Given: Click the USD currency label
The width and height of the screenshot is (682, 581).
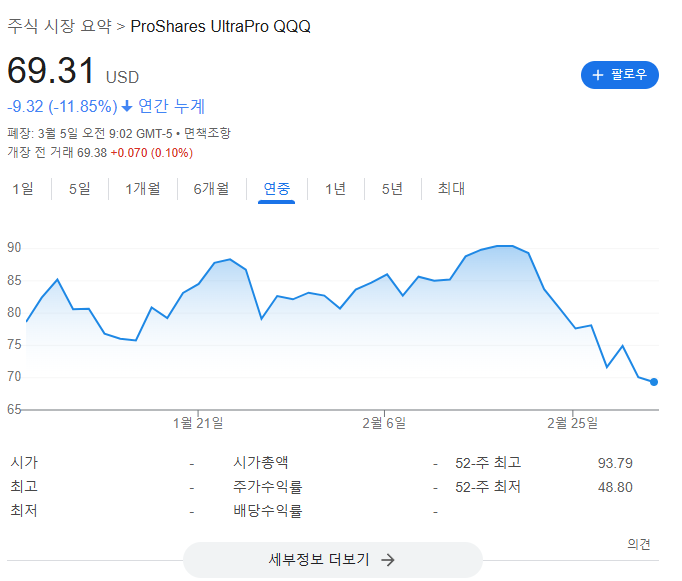Looking at the screenshot, I should pyautogui.click(x=122, y=77).
